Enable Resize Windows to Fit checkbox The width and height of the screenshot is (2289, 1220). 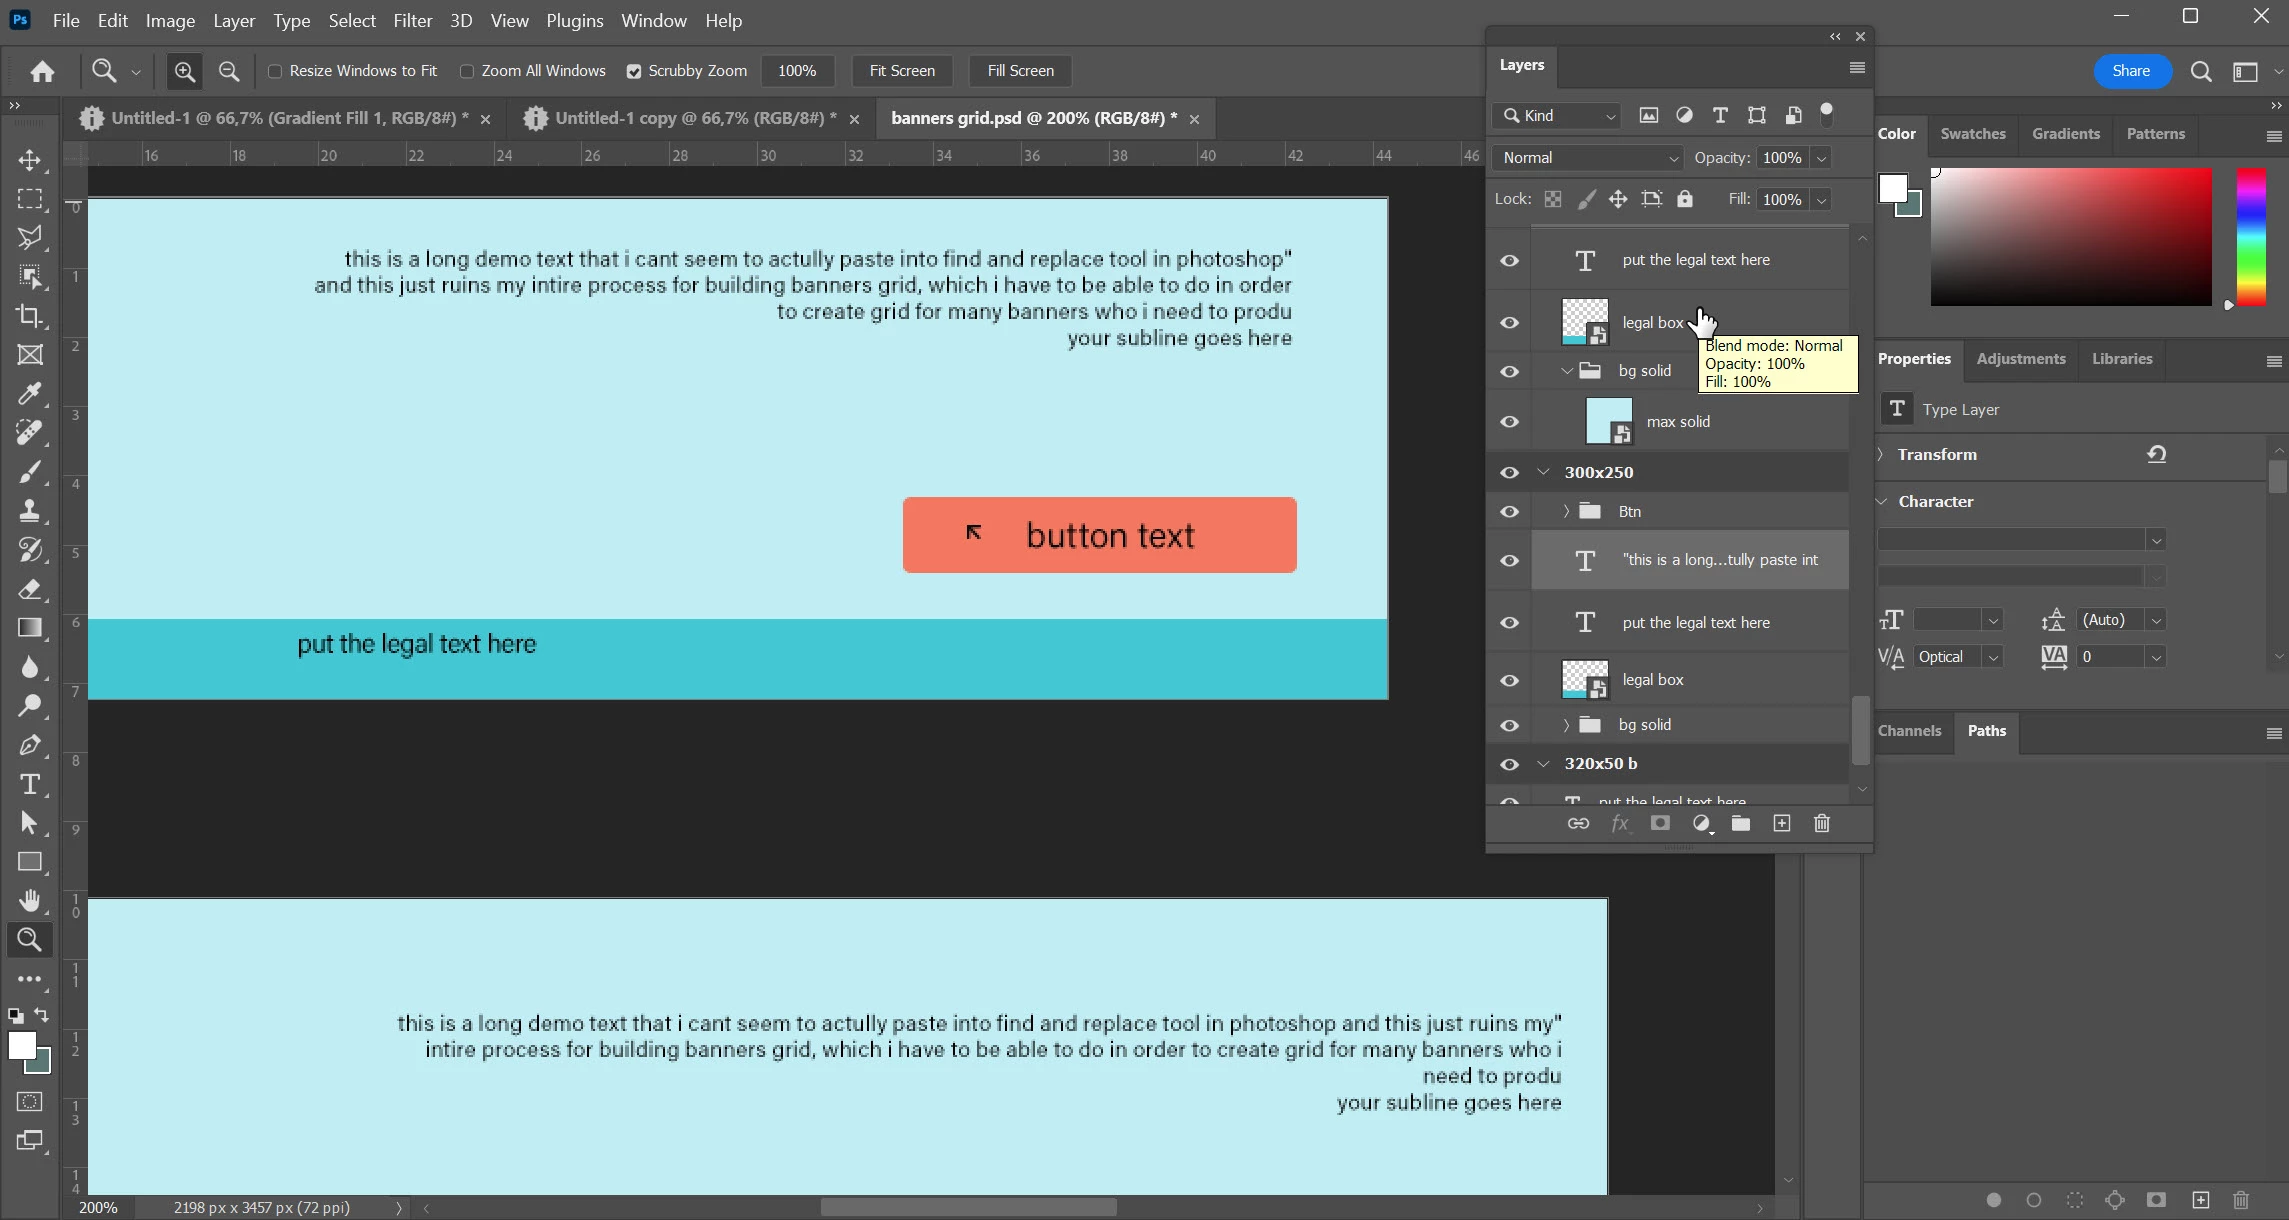[275, 71]
